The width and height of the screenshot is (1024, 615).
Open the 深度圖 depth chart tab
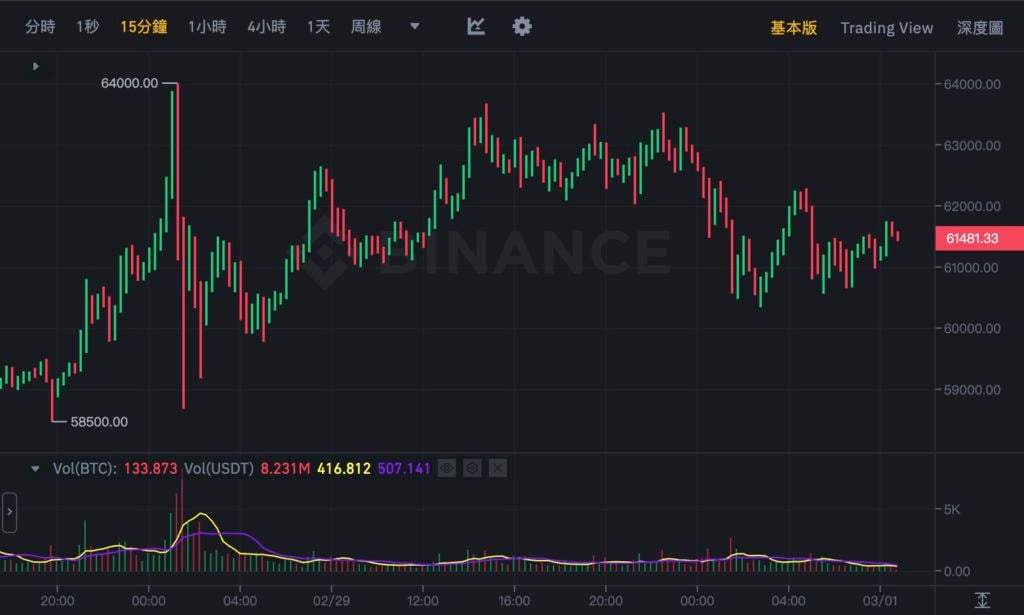[x=979, y=28]
